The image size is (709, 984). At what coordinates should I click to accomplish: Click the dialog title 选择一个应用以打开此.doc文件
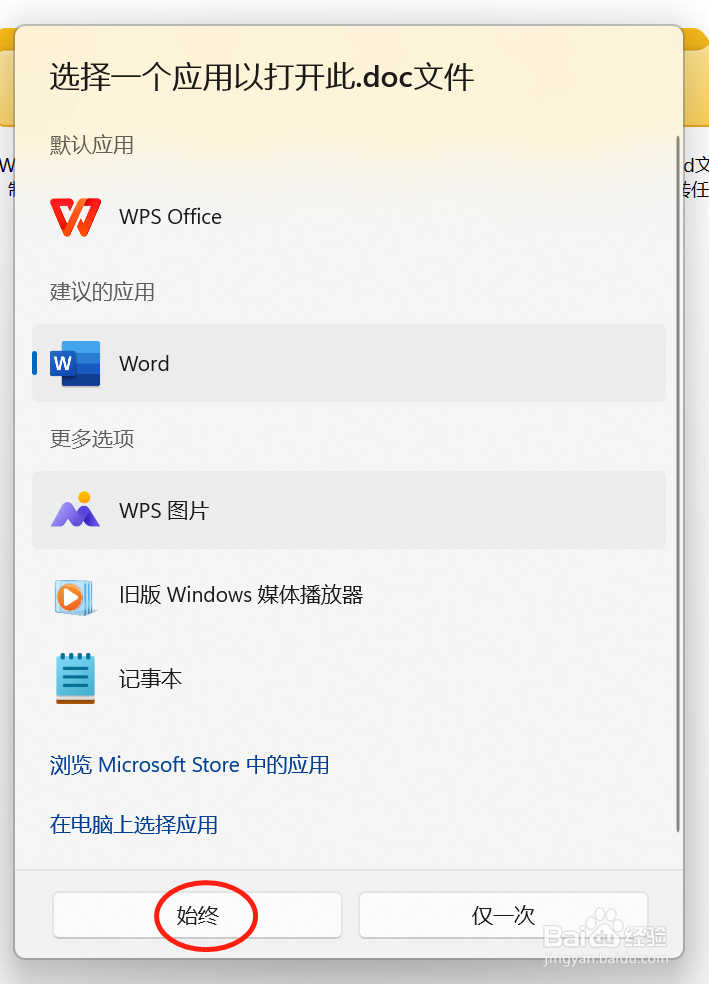tap(262, 77)
